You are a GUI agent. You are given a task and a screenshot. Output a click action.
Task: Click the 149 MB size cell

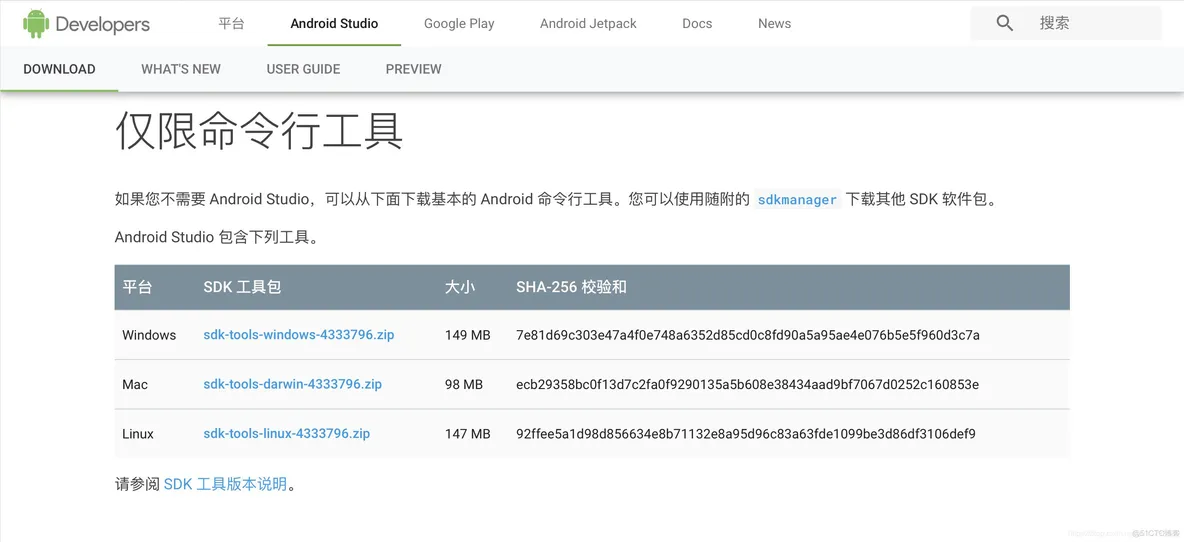coord(468,335)
